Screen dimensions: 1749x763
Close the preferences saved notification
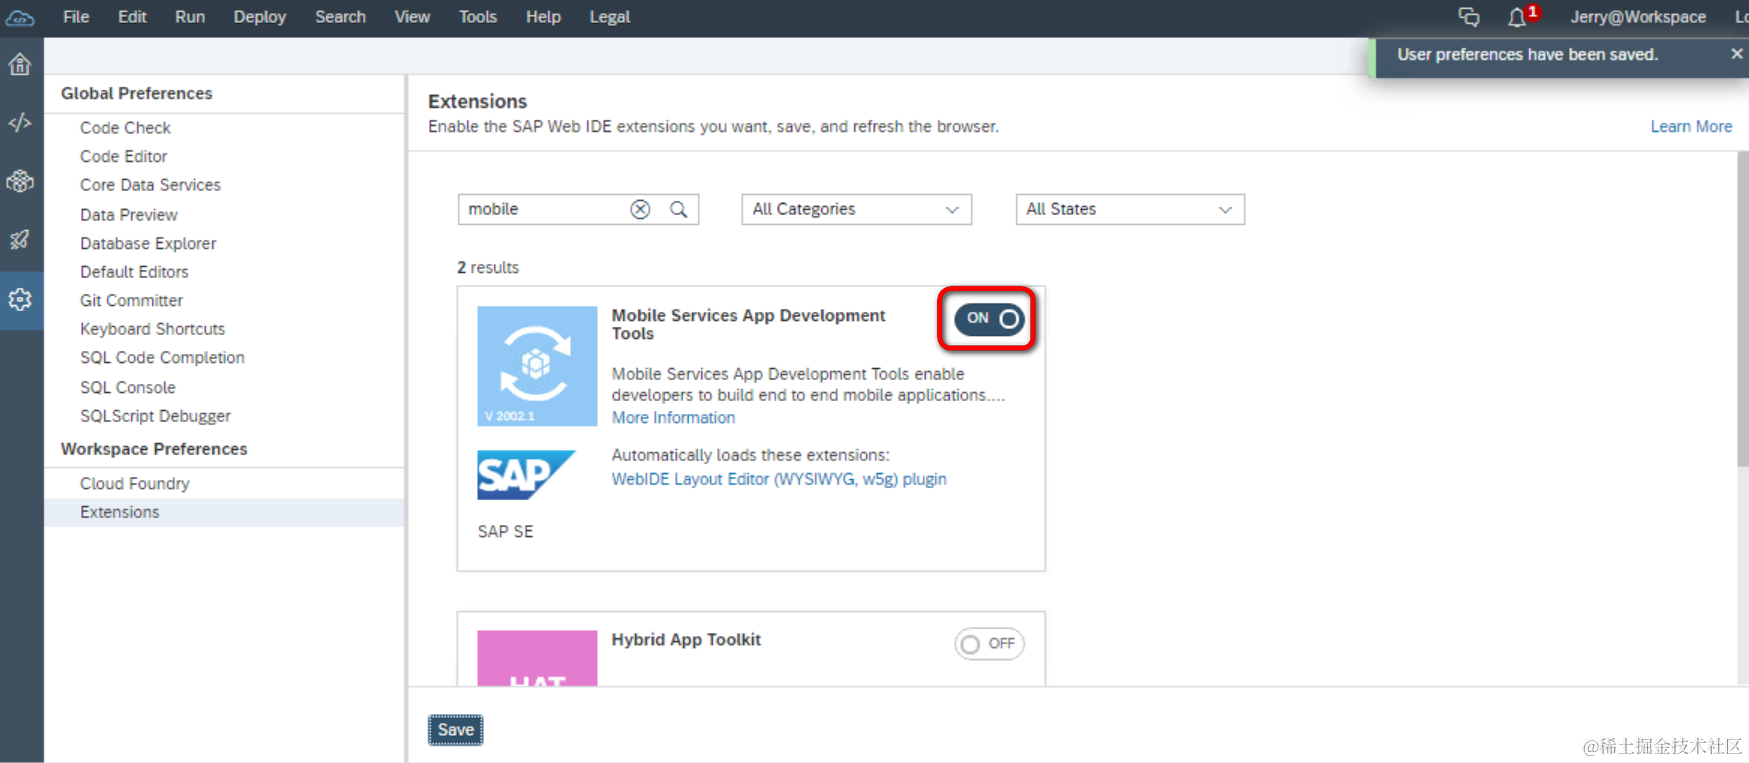pos(1737,54)
